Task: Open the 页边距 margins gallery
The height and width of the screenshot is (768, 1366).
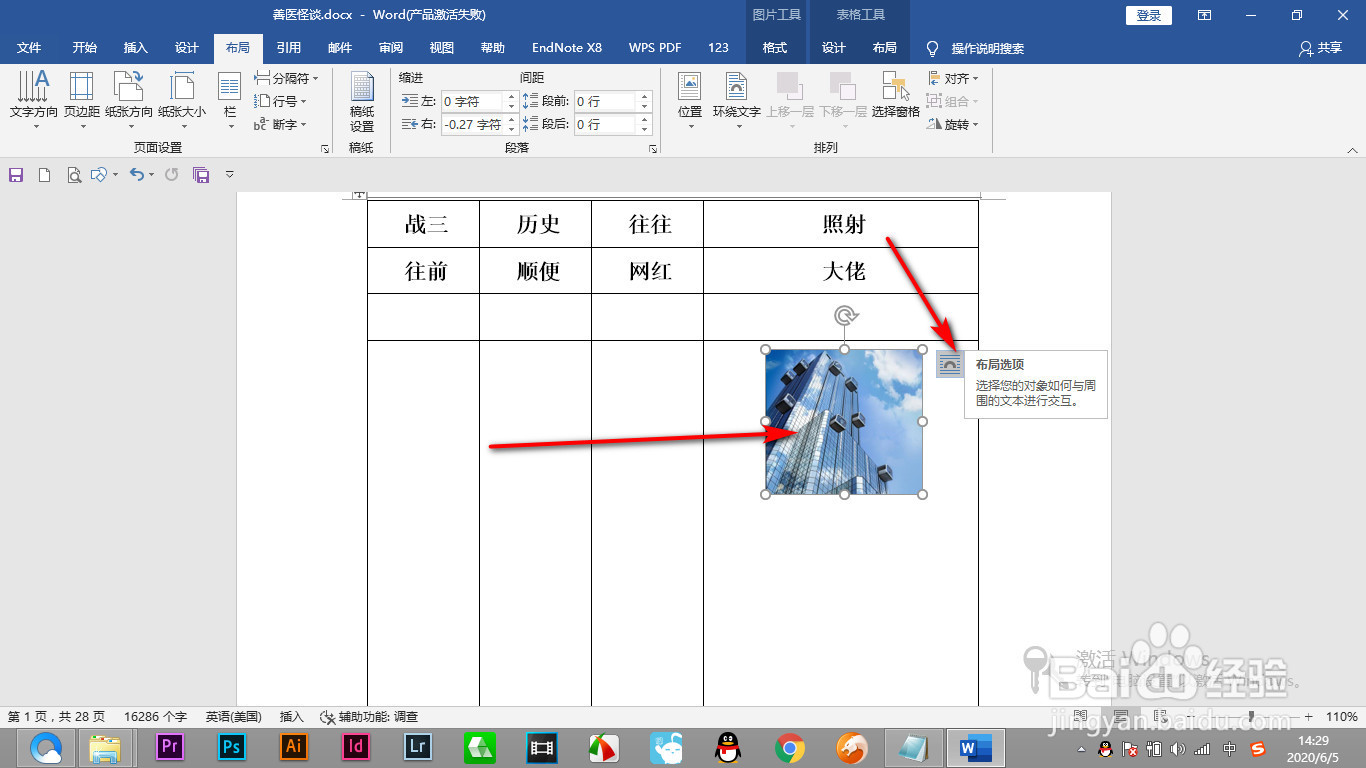Action: (x=83, y=100)
